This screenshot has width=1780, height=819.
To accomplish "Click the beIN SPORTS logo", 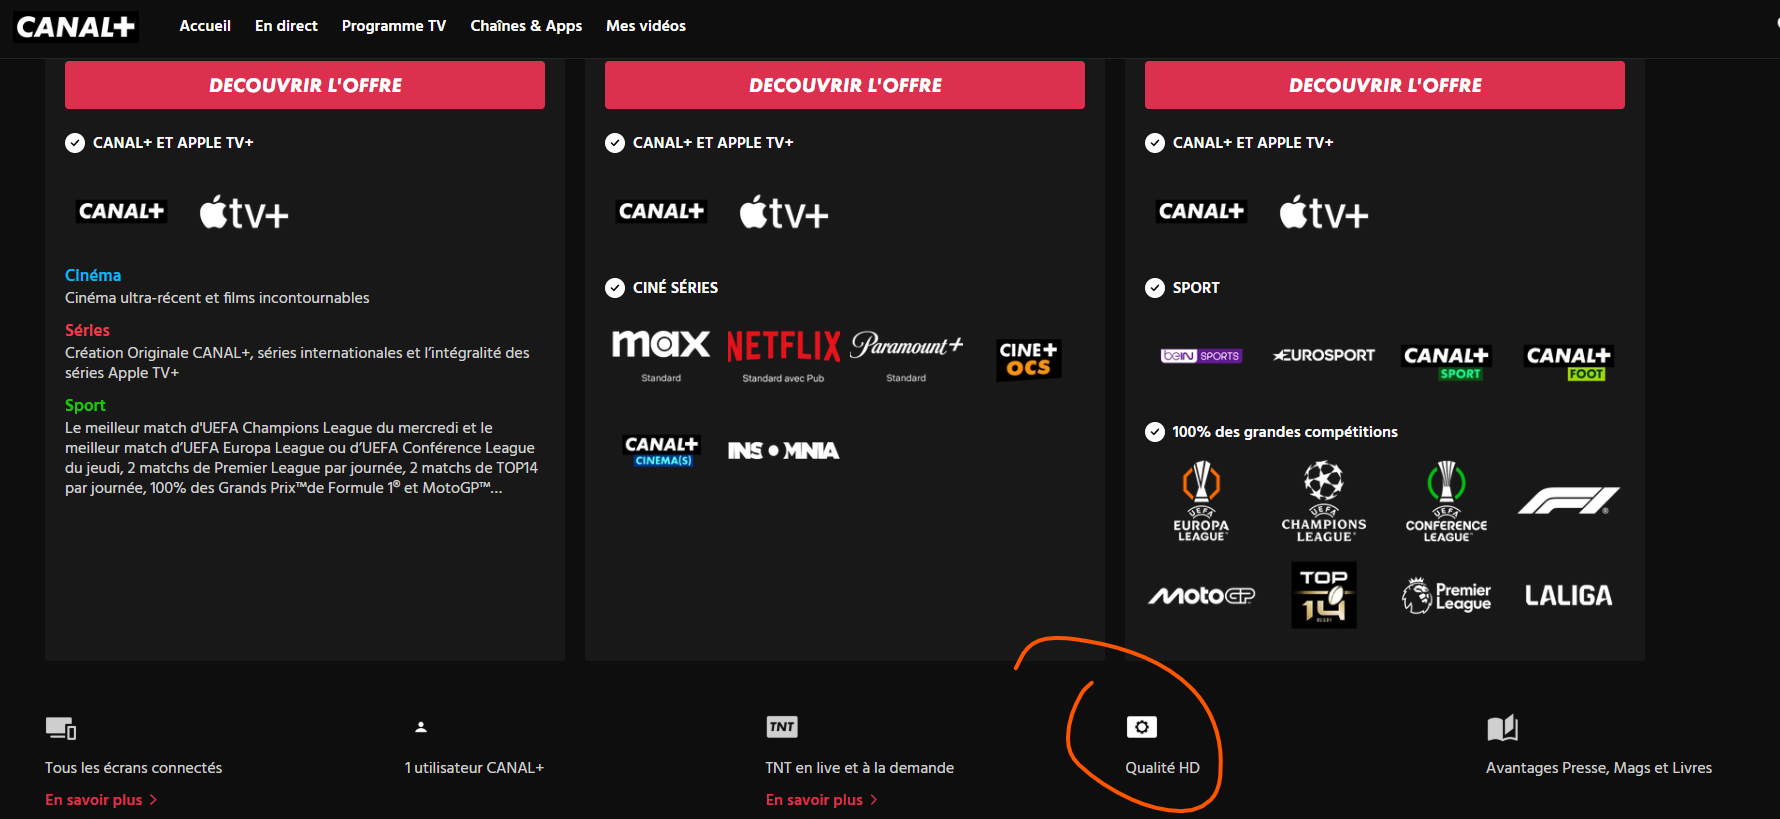I will click(1201, 356).
